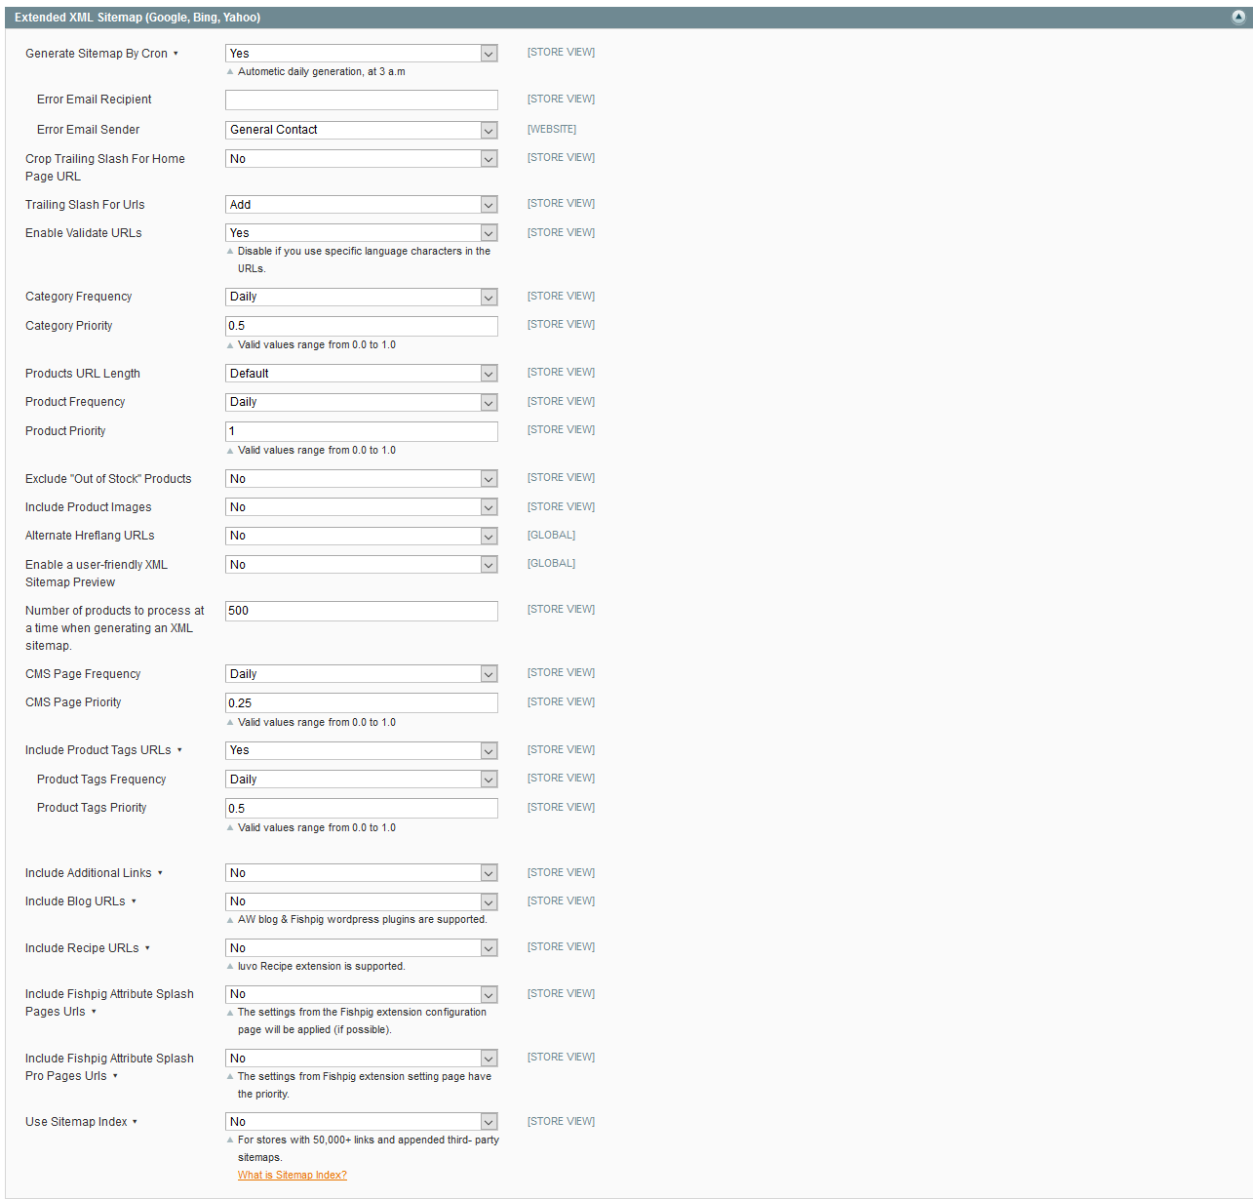Click the Error Email Recipient field
Screen dimensions: 1253x1200
pos(361,100)
